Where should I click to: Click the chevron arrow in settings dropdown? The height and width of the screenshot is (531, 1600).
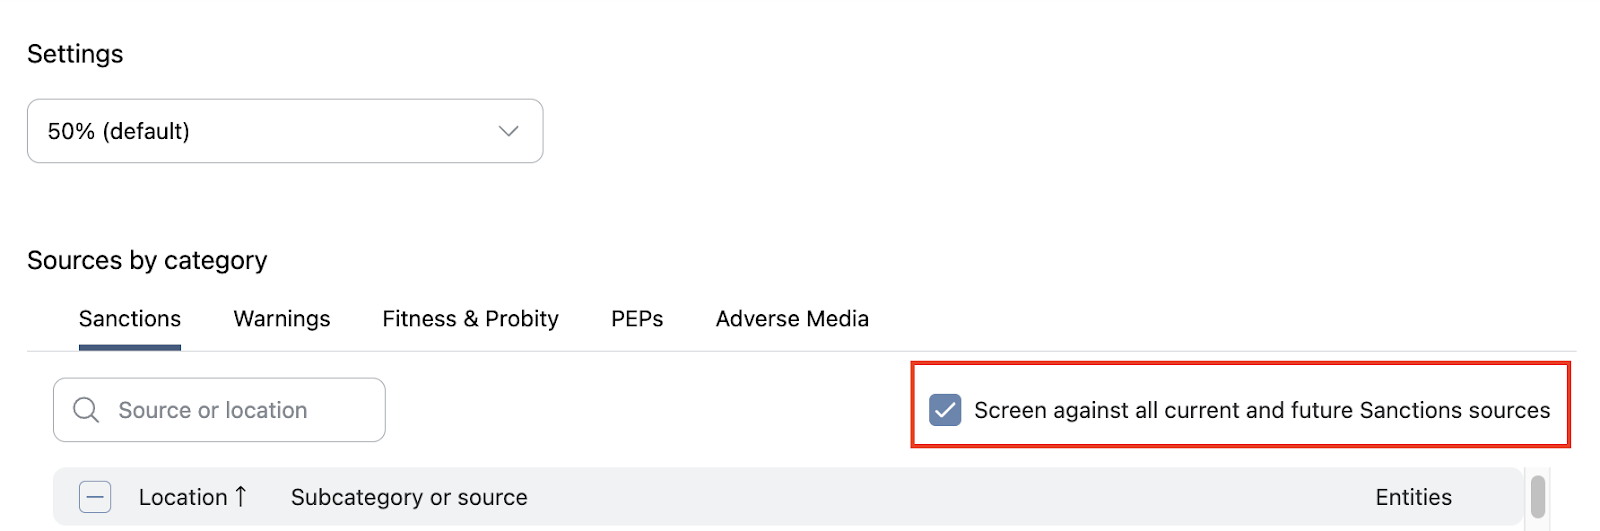508,131
